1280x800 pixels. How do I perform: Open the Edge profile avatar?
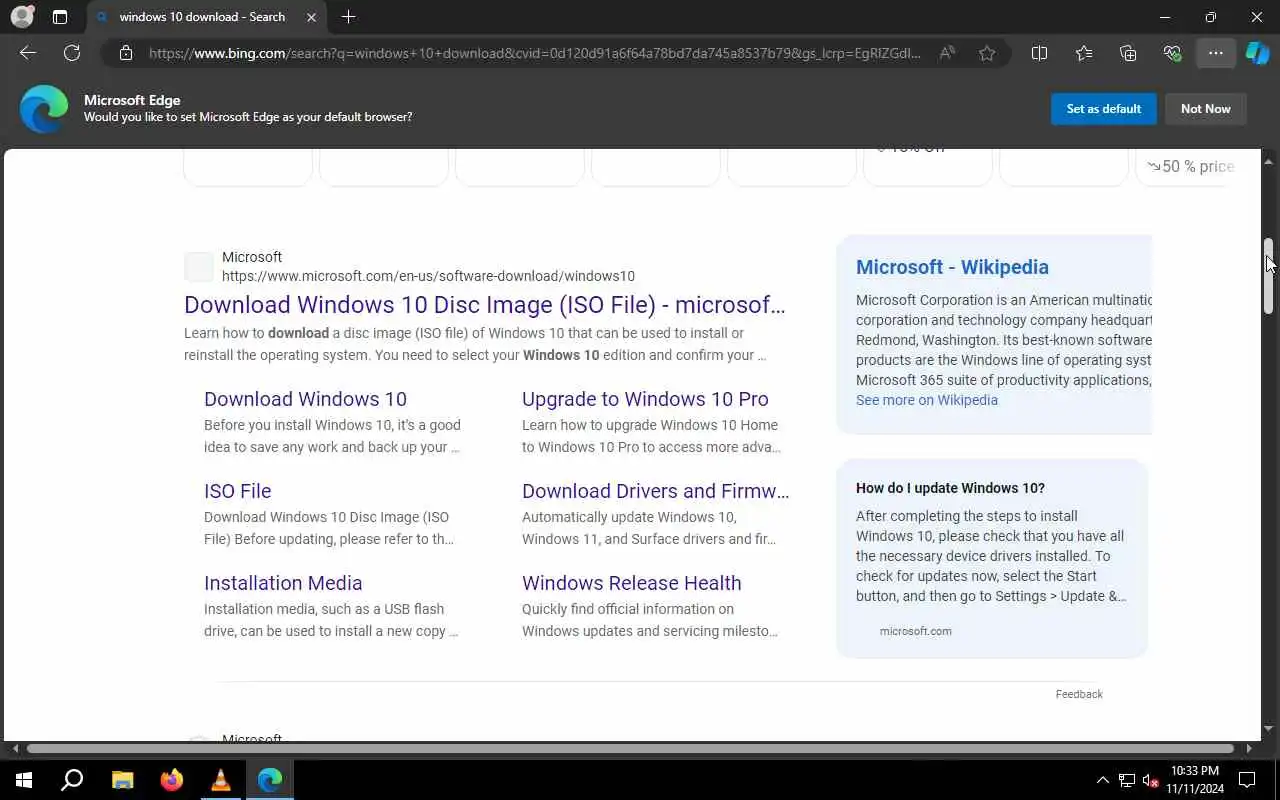click(21, 17)
